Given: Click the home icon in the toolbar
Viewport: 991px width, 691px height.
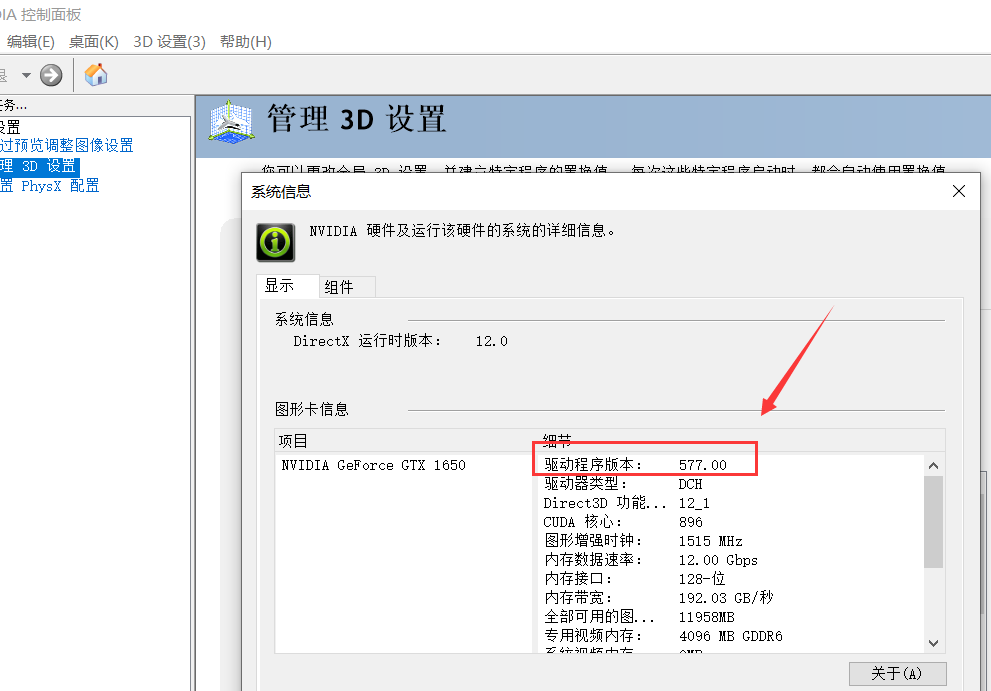Looking at the screenshot, I should [96, 74].
